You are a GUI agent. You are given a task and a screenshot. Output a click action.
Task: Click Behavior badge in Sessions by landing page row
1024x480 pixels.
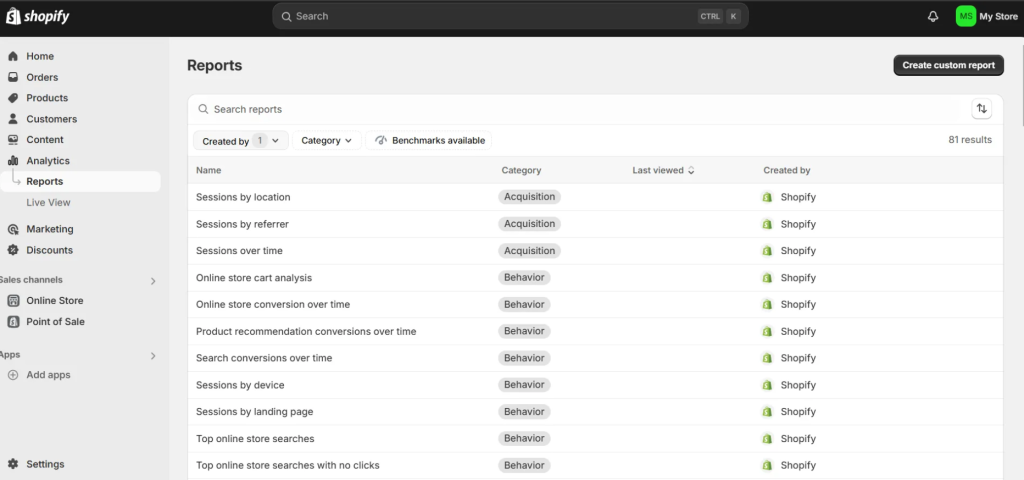coord(524,412)
